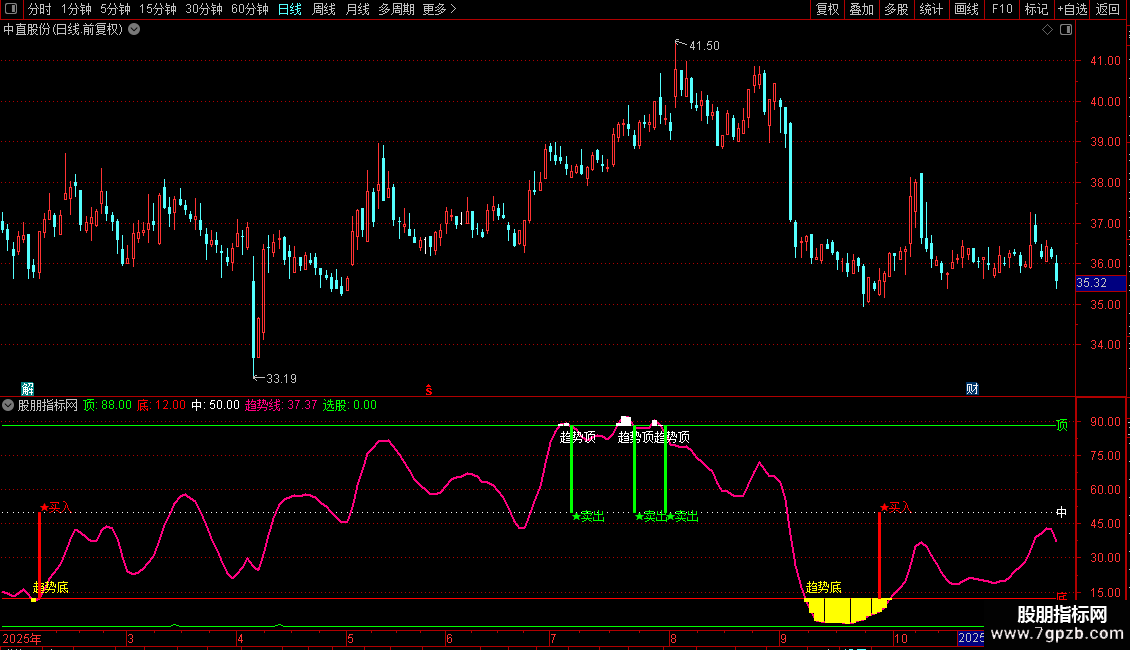Switch to 分时 intraday view
Viewport: 1130px width, 650px height.
click(40, 9)
